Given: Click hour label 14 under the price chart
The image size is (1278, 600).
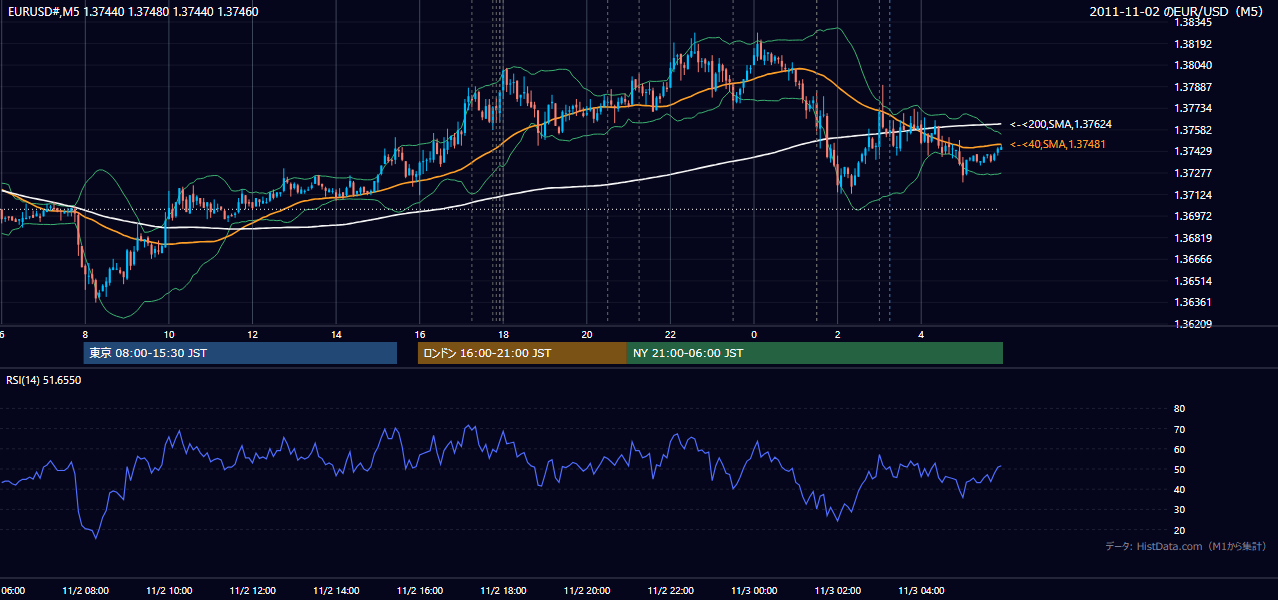Looking at the screenshot, I should (x=336, y=335).
